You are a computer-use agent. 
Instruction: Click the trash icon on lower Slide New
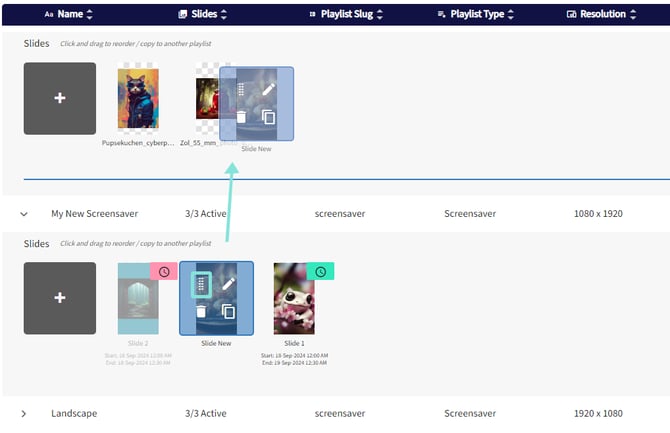pyautogui.click(x=201, y=312)
